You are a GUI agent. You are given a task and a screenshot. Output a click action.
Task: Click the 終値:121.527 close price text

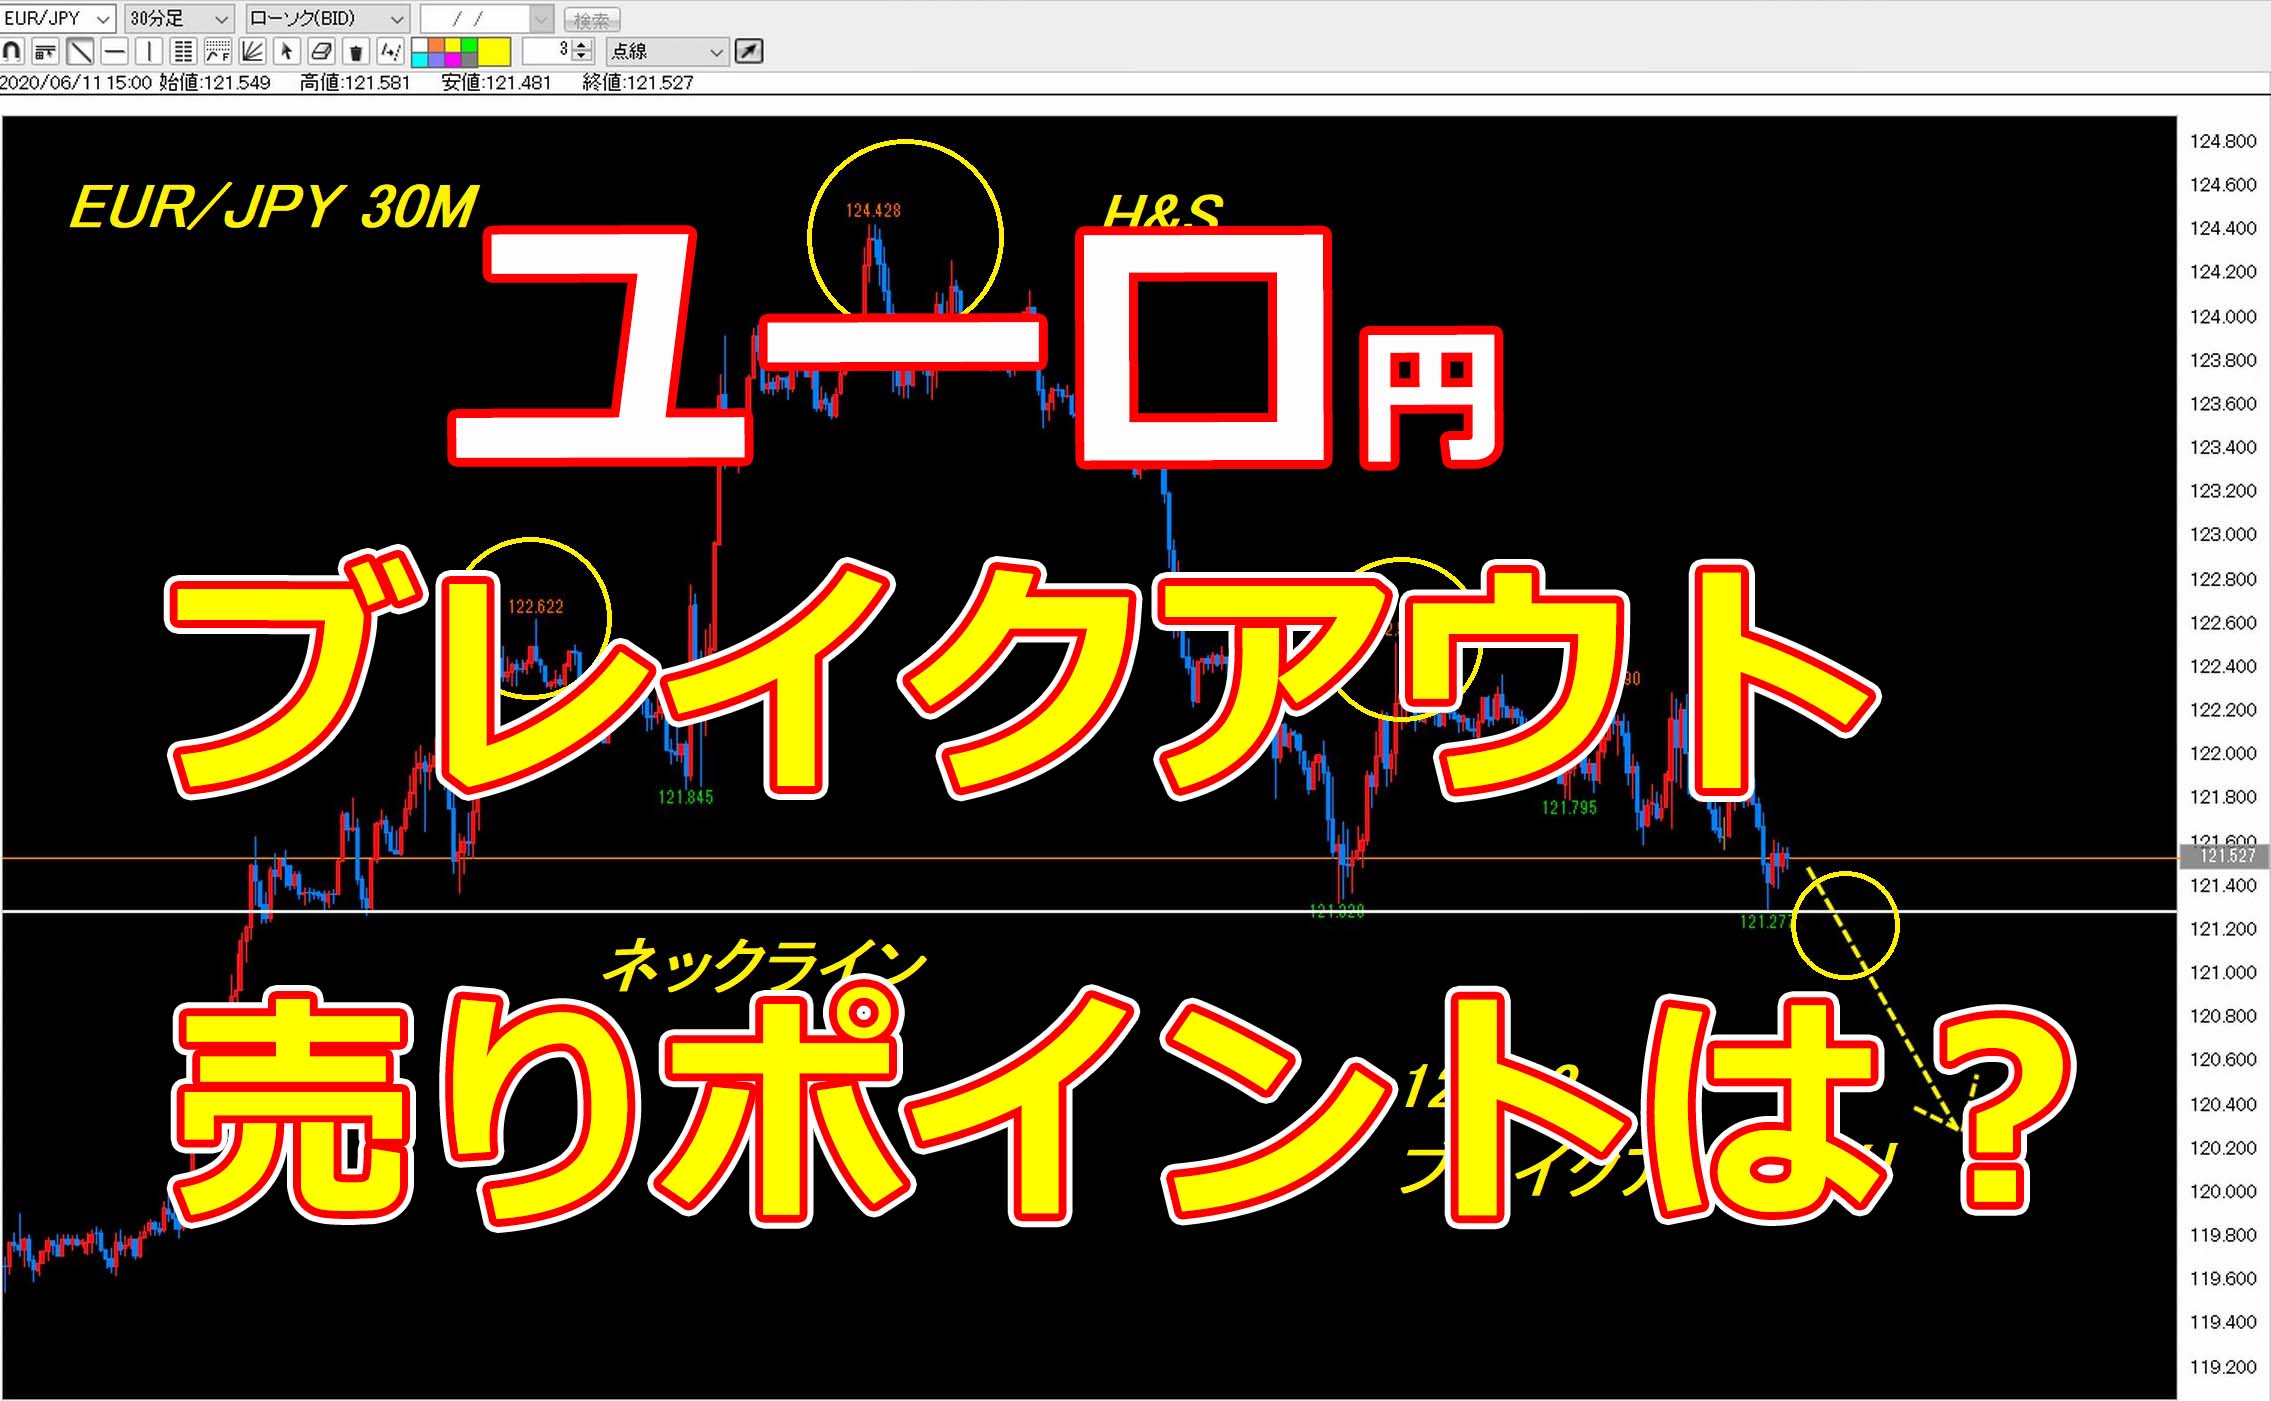click(x=638, y=83)
